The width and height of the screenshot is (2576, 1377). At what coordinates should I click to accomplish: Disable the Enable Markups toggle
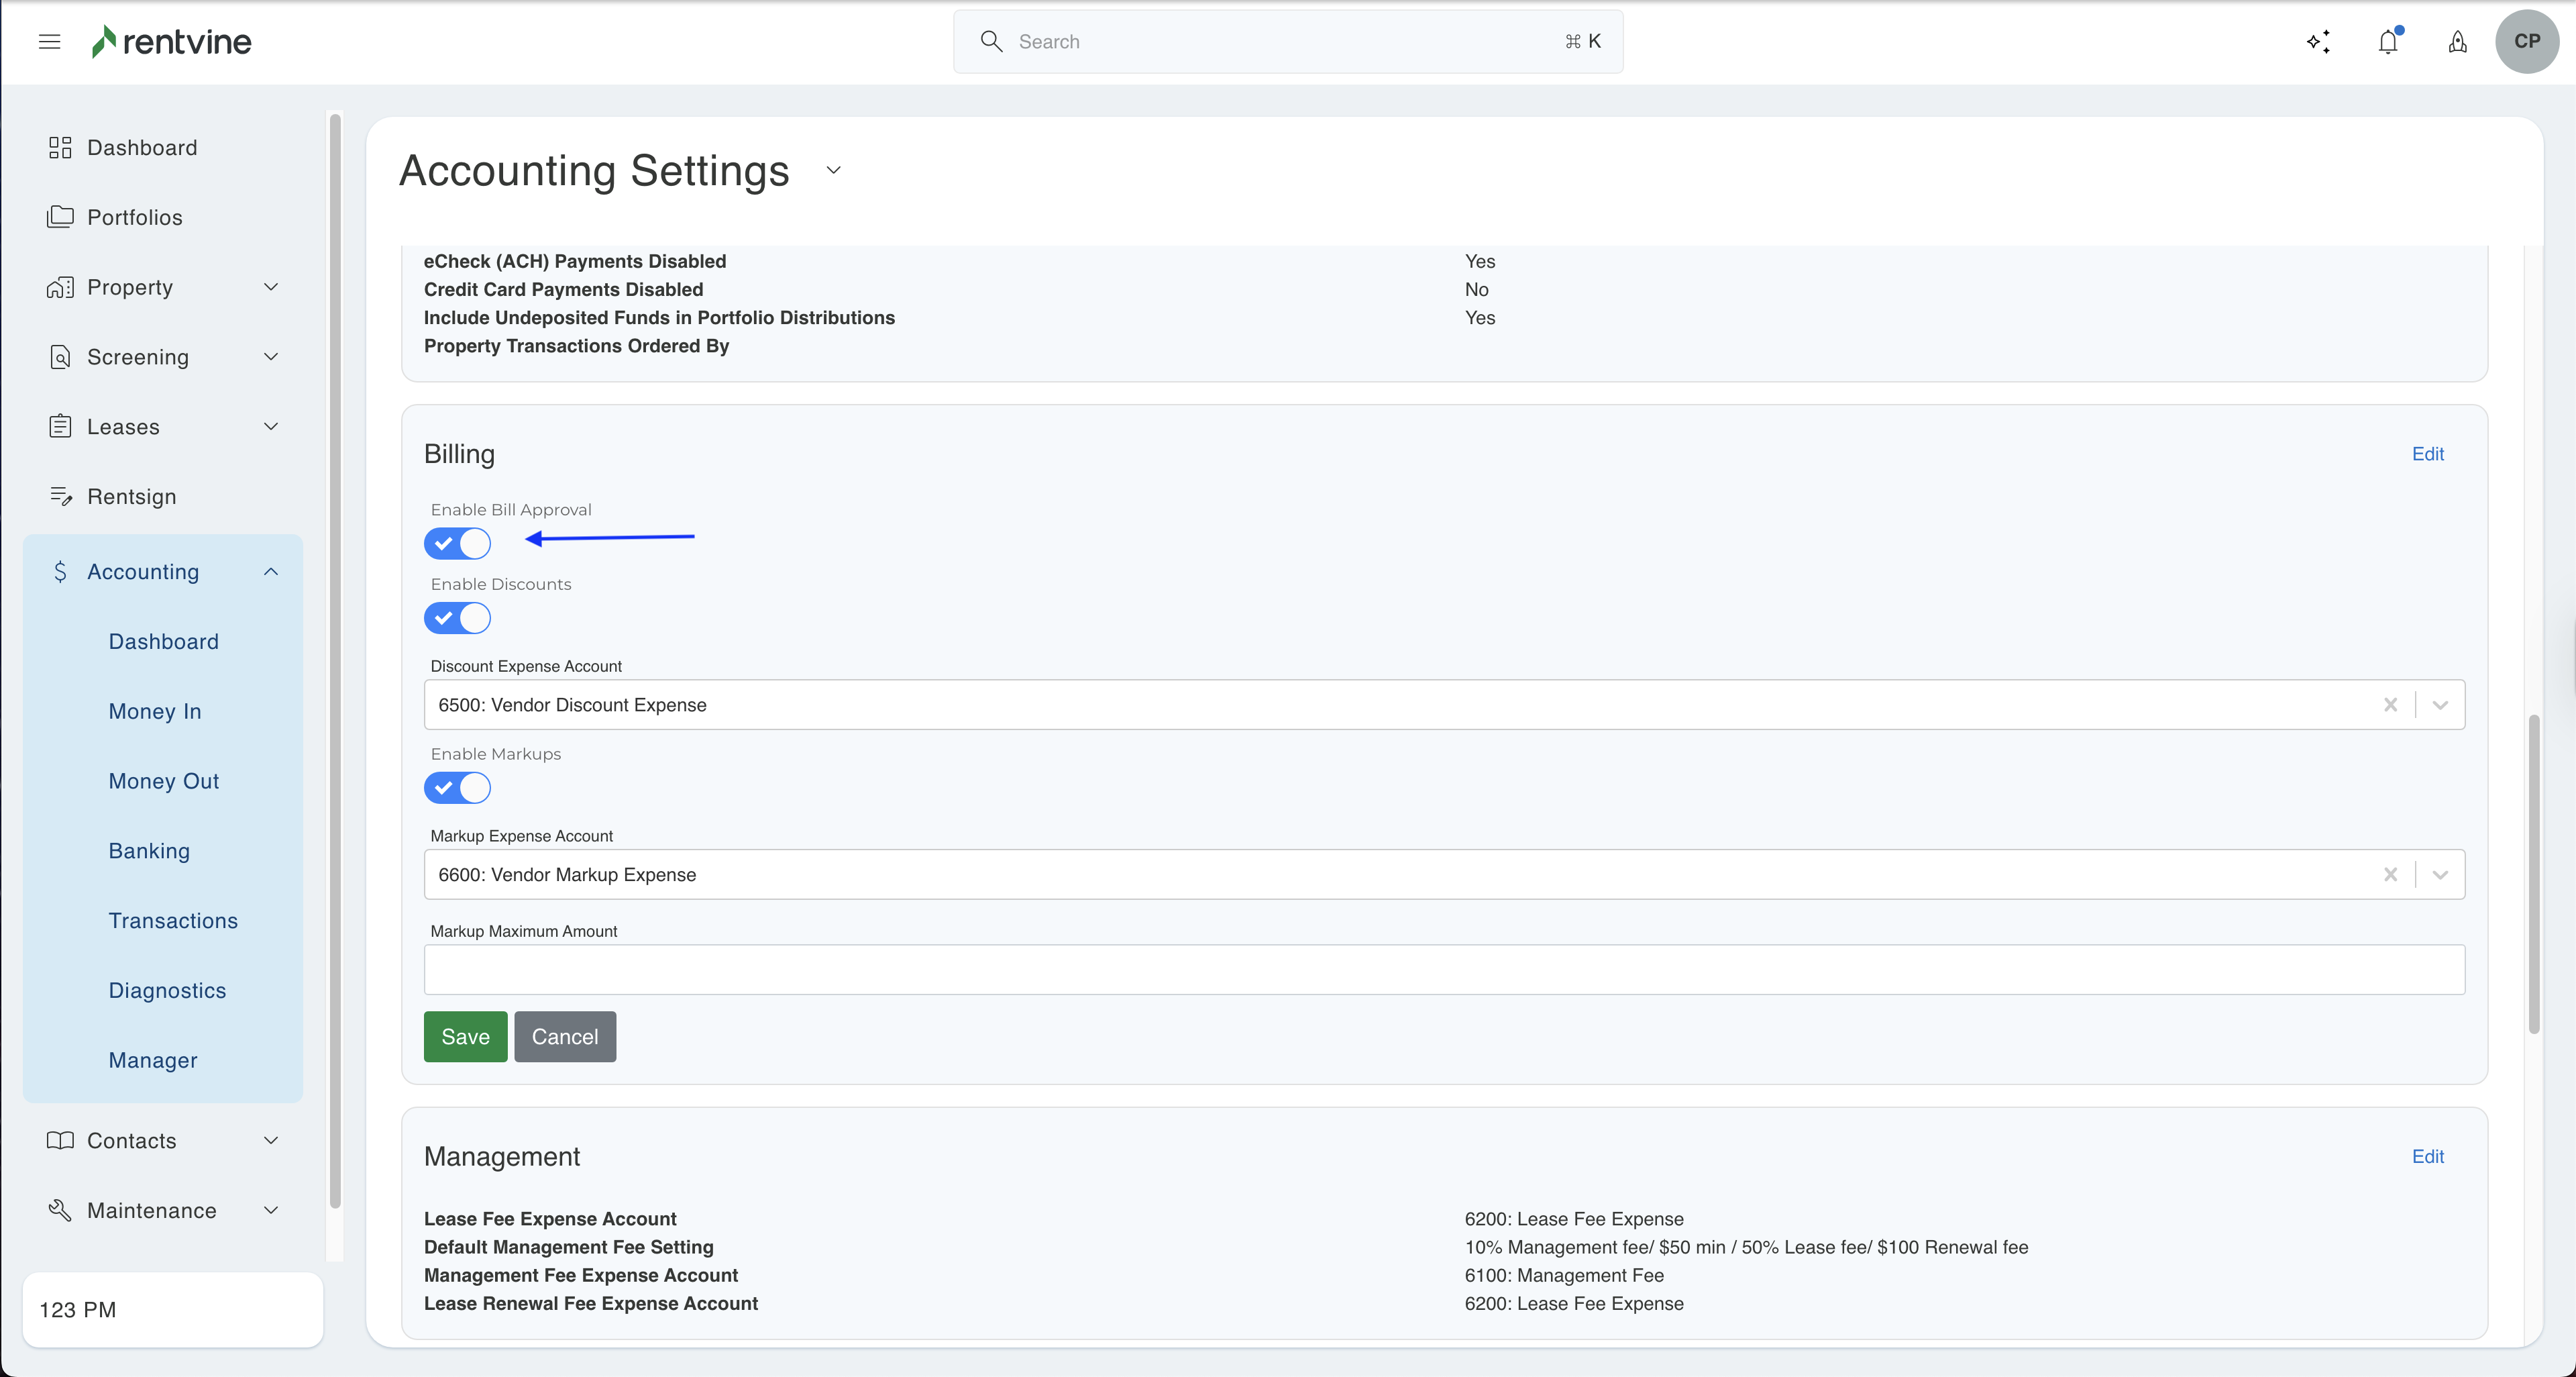(458, 788)
